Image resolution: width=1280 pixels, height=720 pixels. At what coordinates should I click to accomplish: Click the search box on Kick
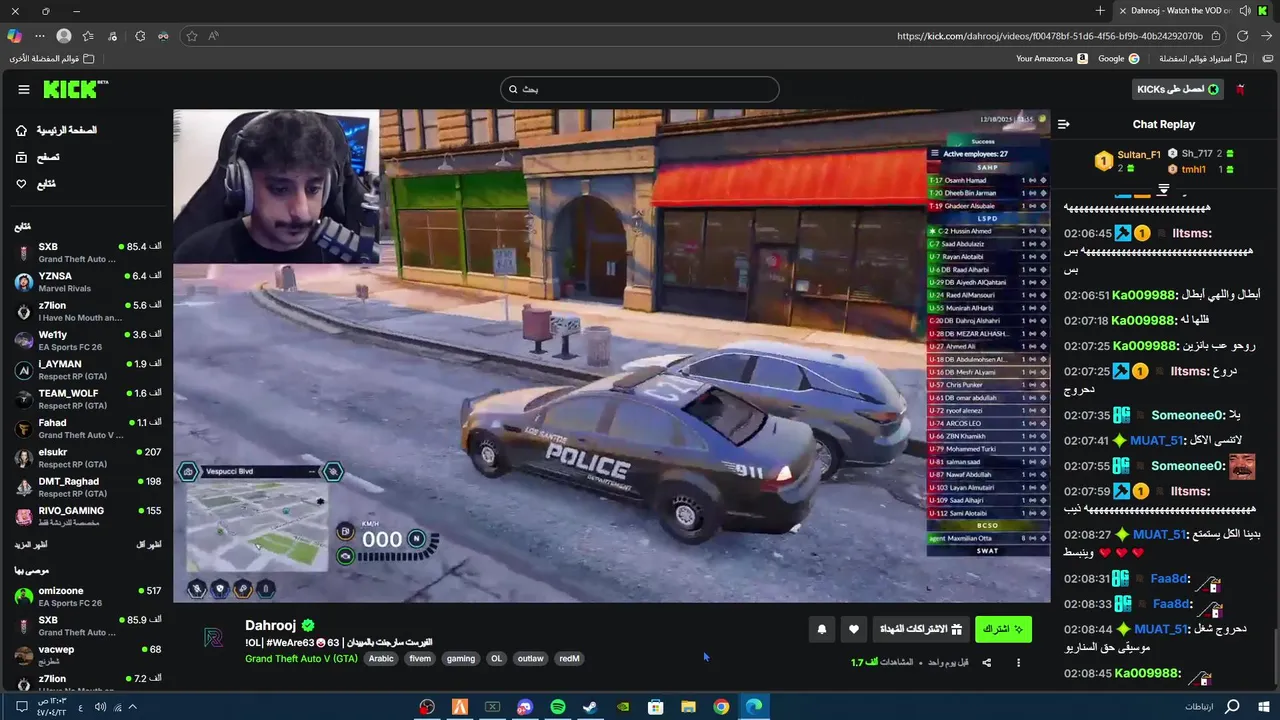(x=640, y=89)
